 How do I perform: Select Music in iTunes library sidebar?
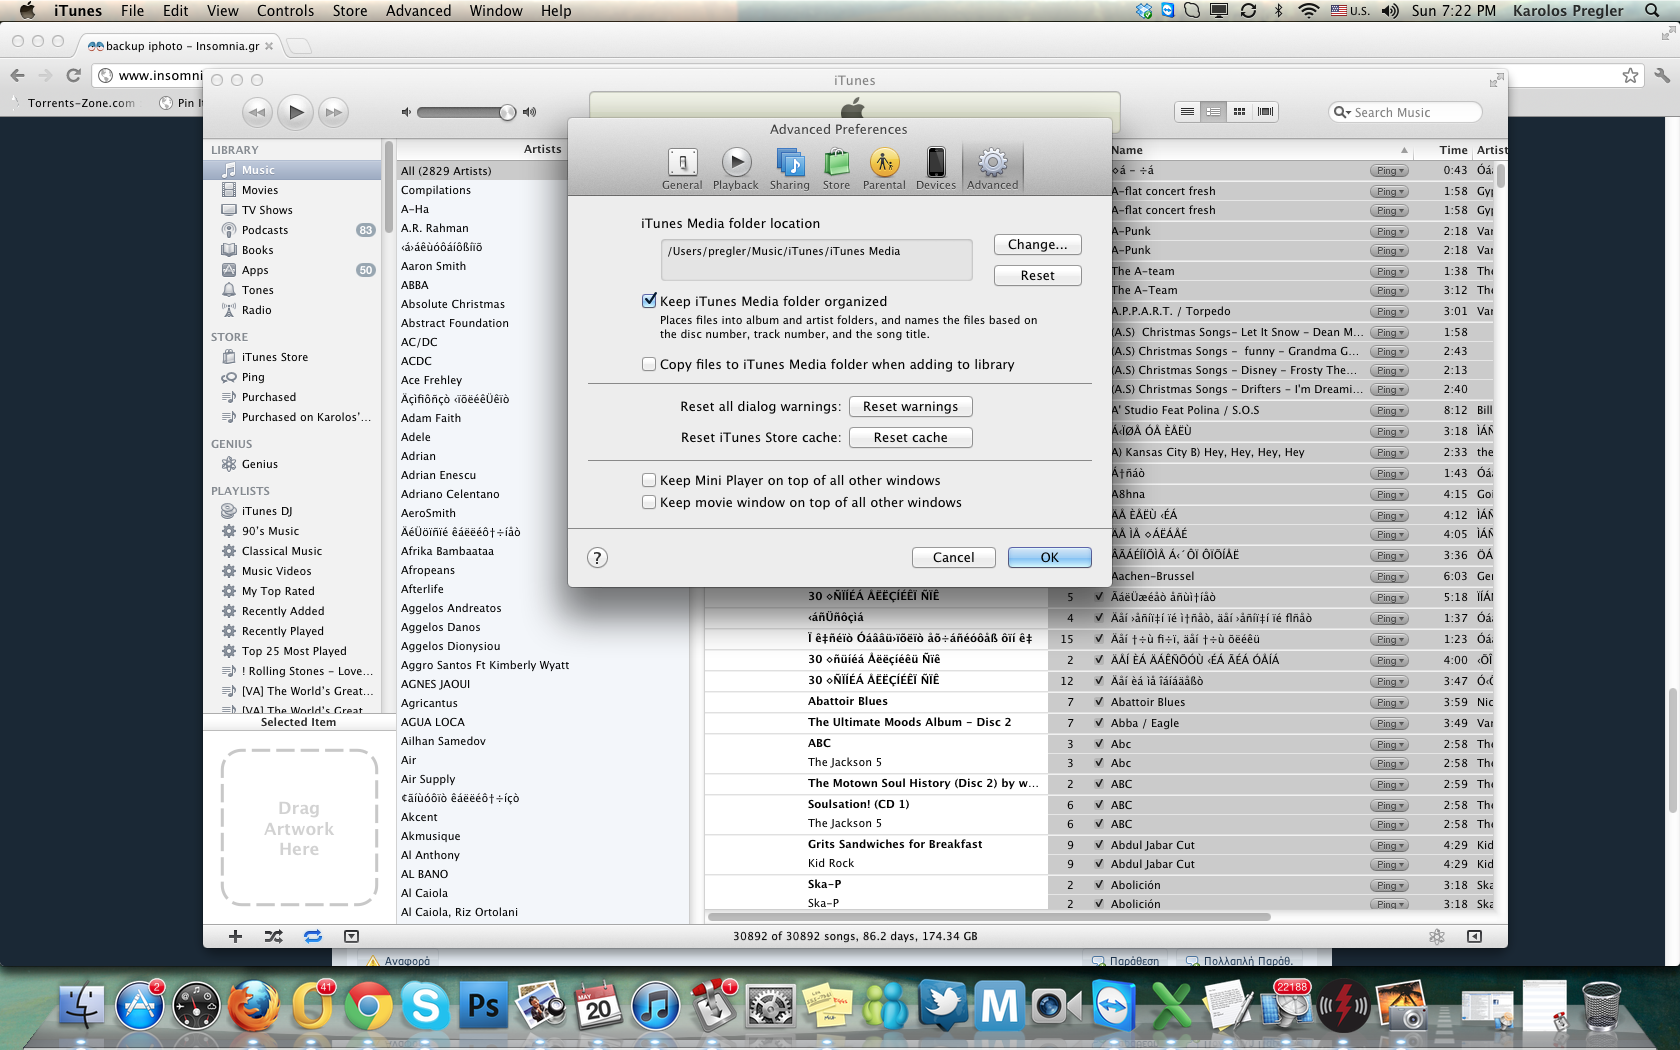point(292,170)
